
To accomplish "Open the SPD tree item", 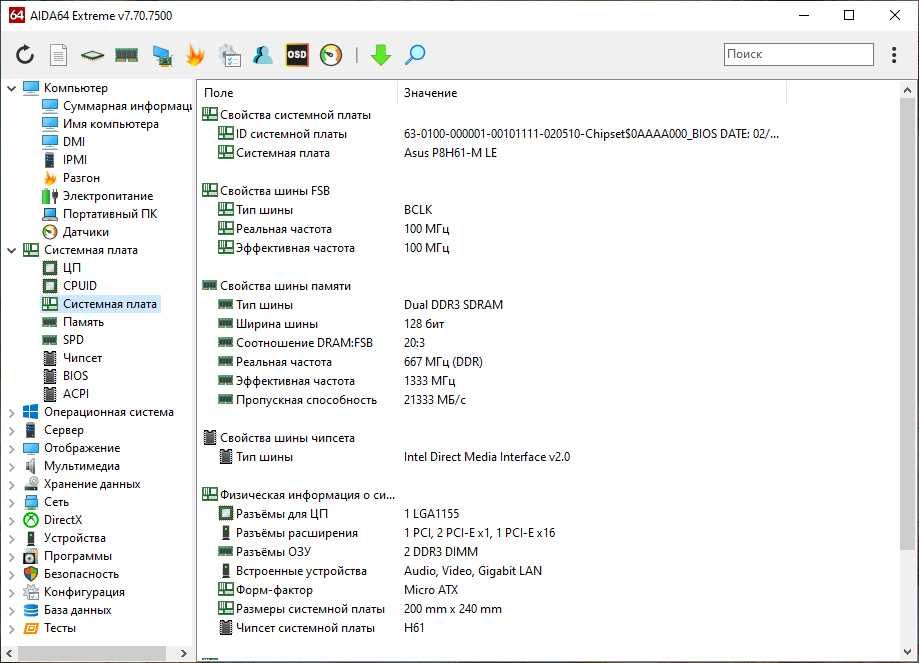I will (x=63, y=340).
